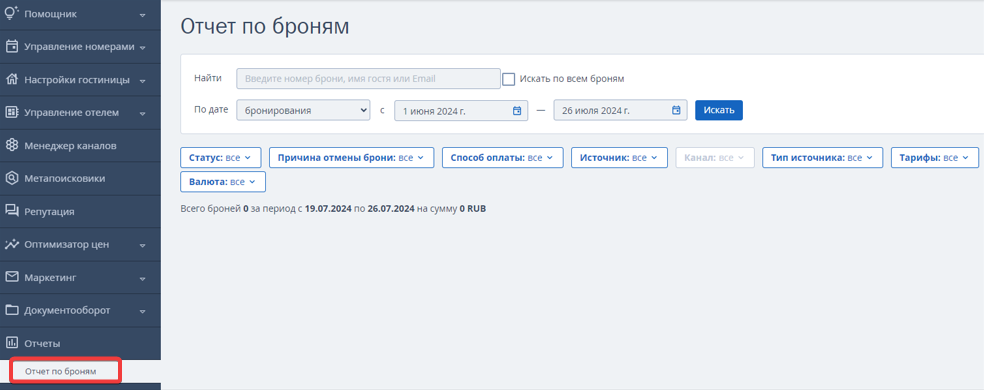
Task: Click the folder icon beside Документооборот
Action: (11, 310)
